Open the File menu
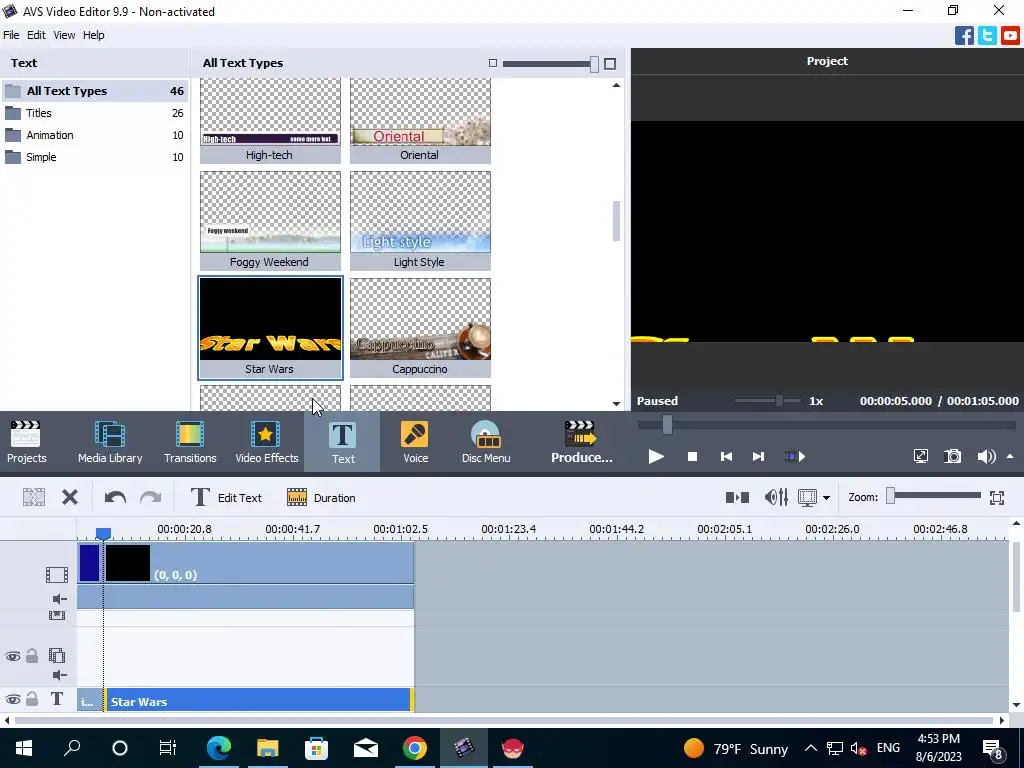This screenshot has height=768, width=1024. 11,35
